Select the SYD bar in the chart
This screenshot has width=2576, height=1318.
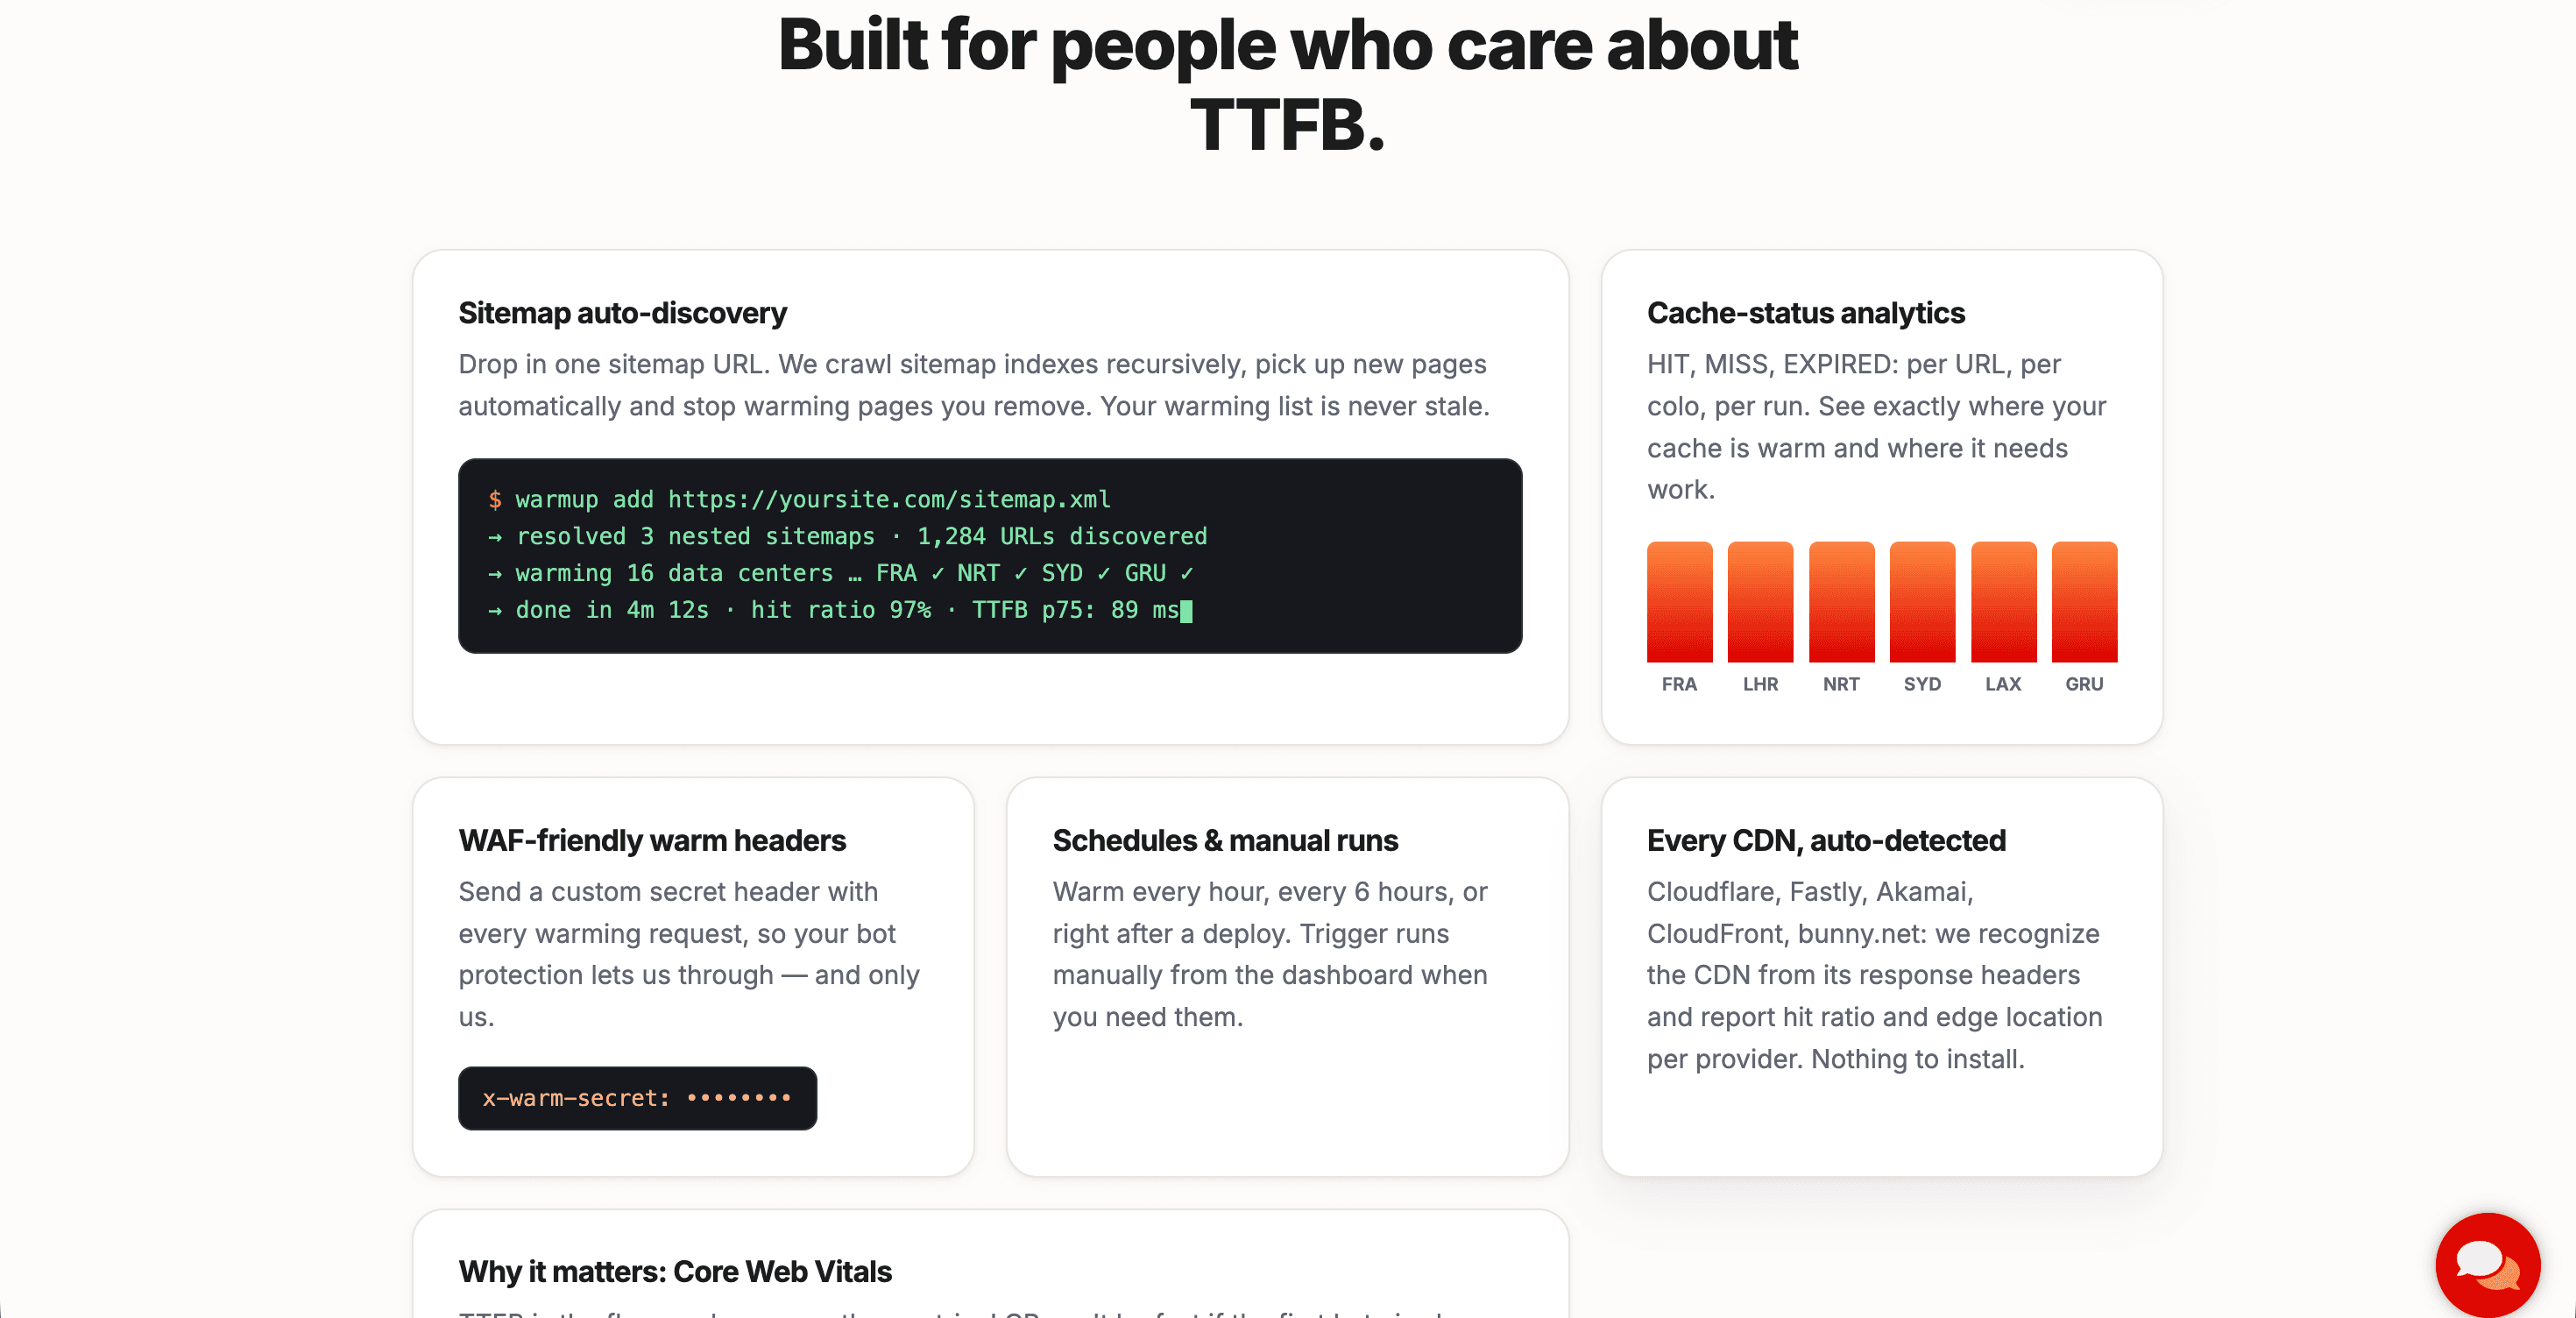coord(1922,602)
